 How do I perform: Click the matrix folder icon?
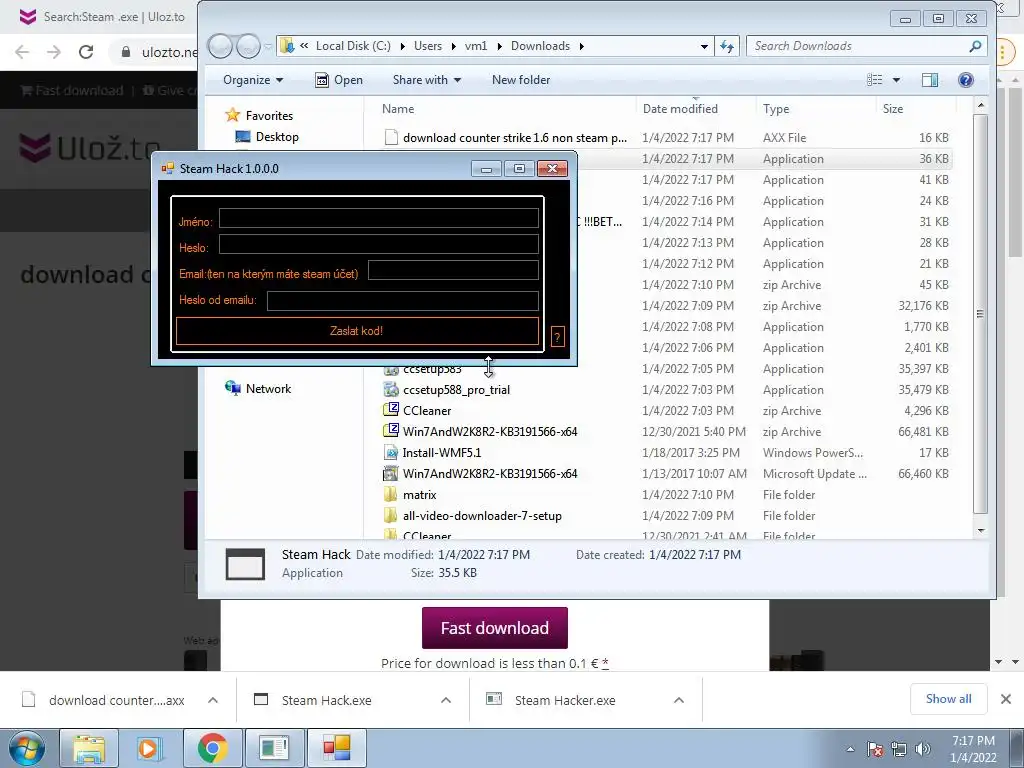pos(391,494)
